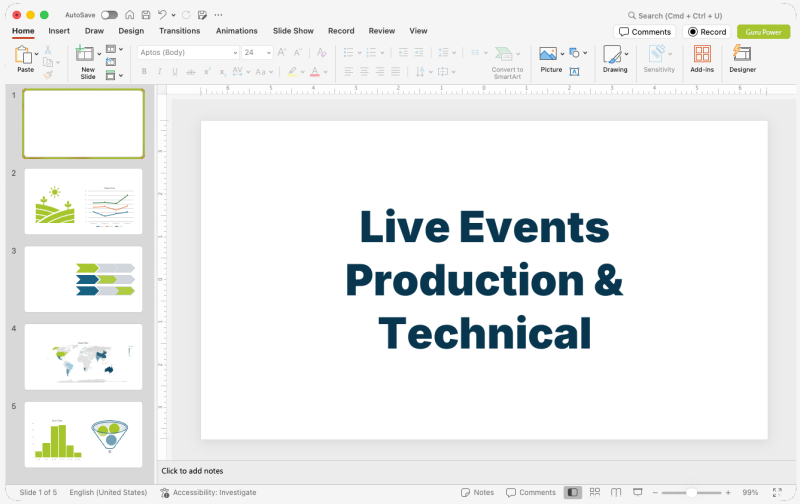Click the Sensitivity icon
Image resolution: width=800 pixels, height=504 pixels.
657,54
